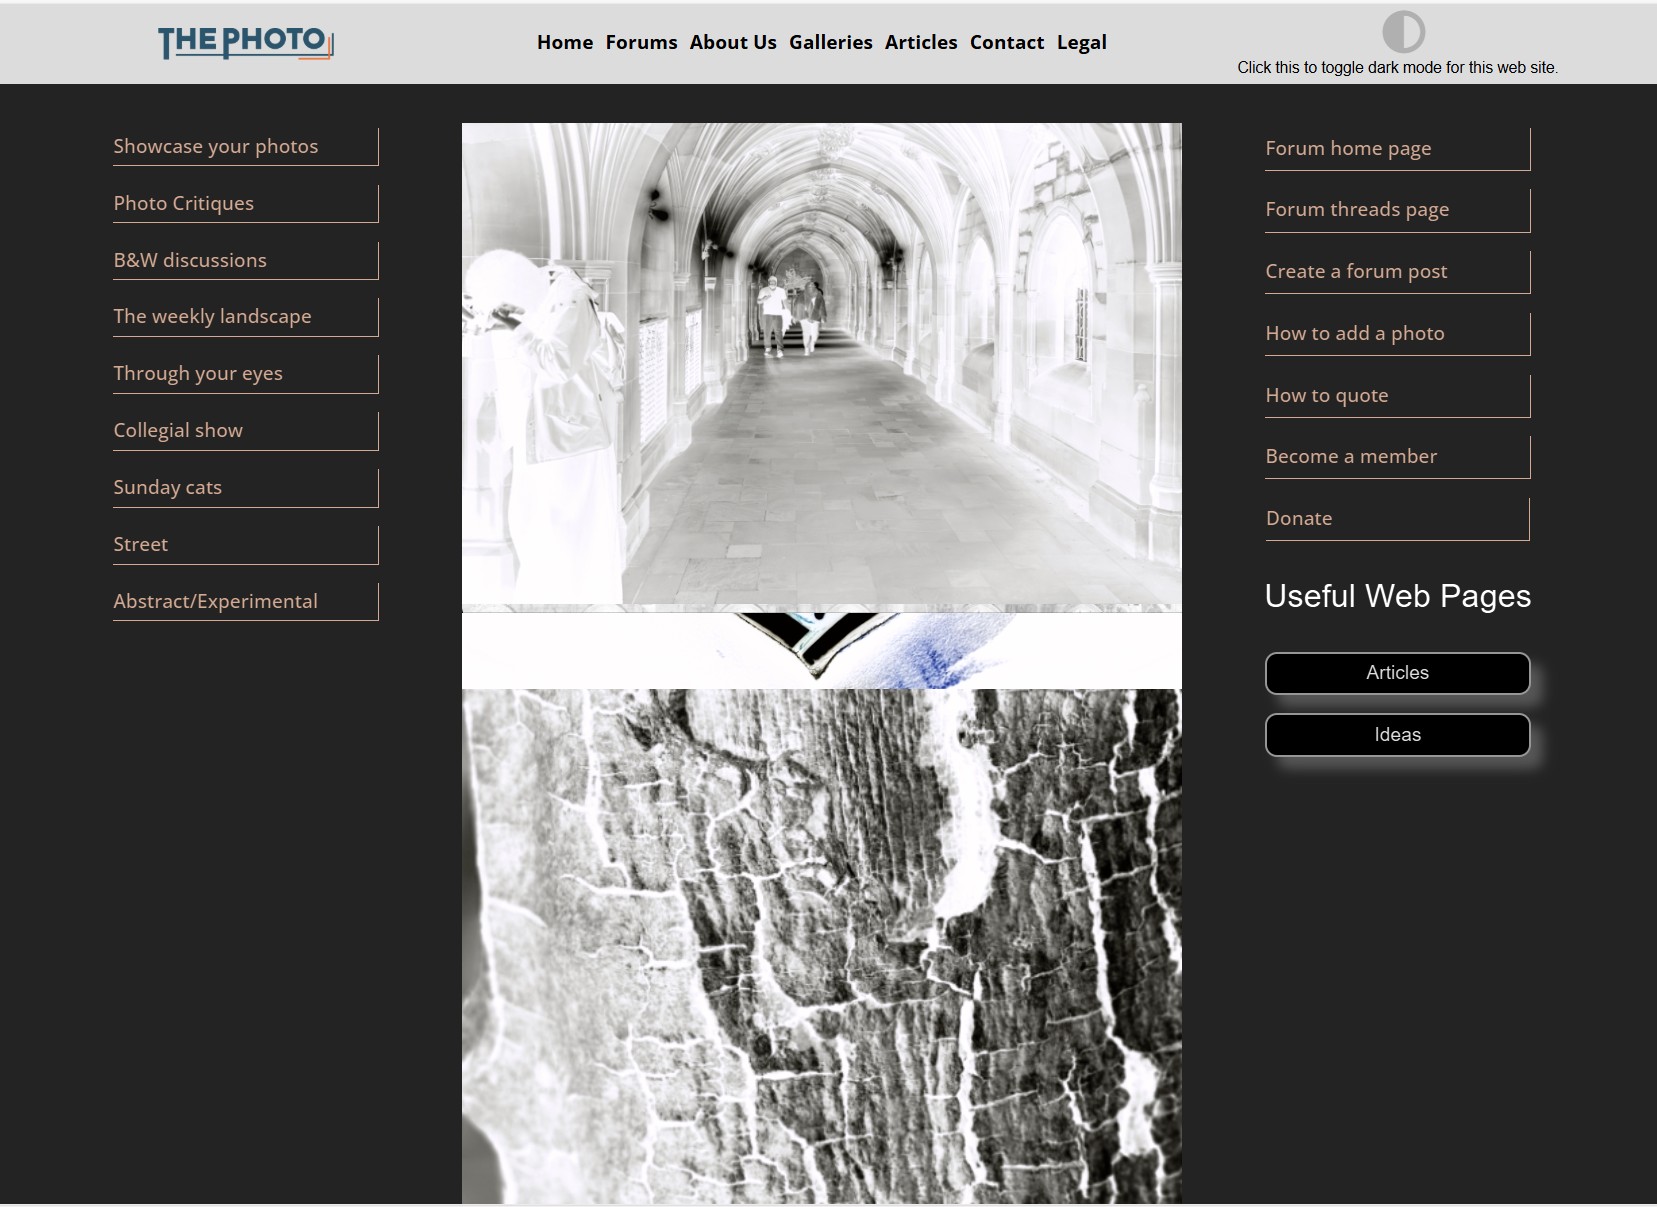1657x1207 pixels.
Task: Open the Forum threads page
Action: click(1397, 209)
